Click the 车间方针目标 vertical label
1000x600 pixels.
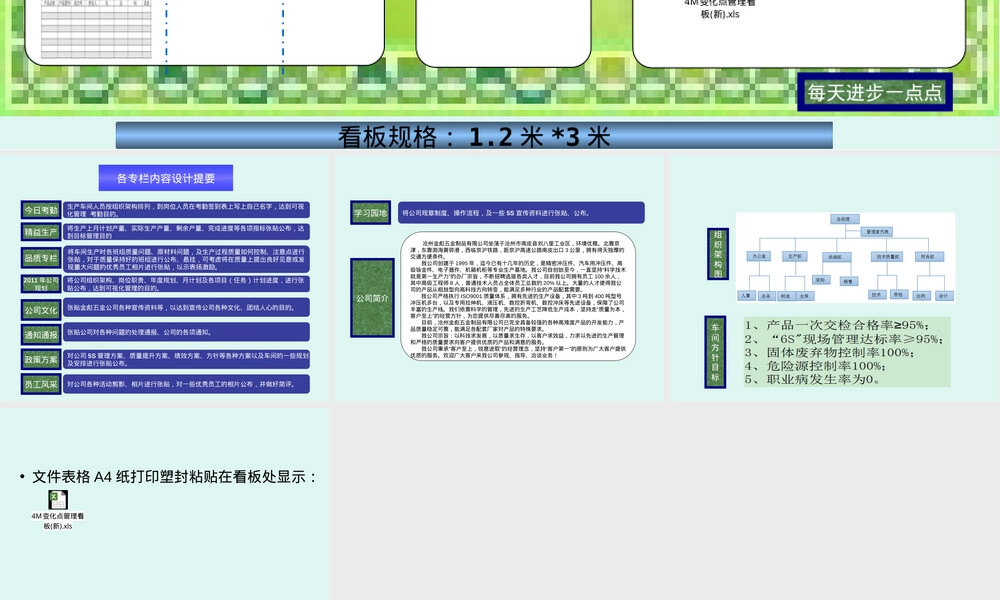715,352
